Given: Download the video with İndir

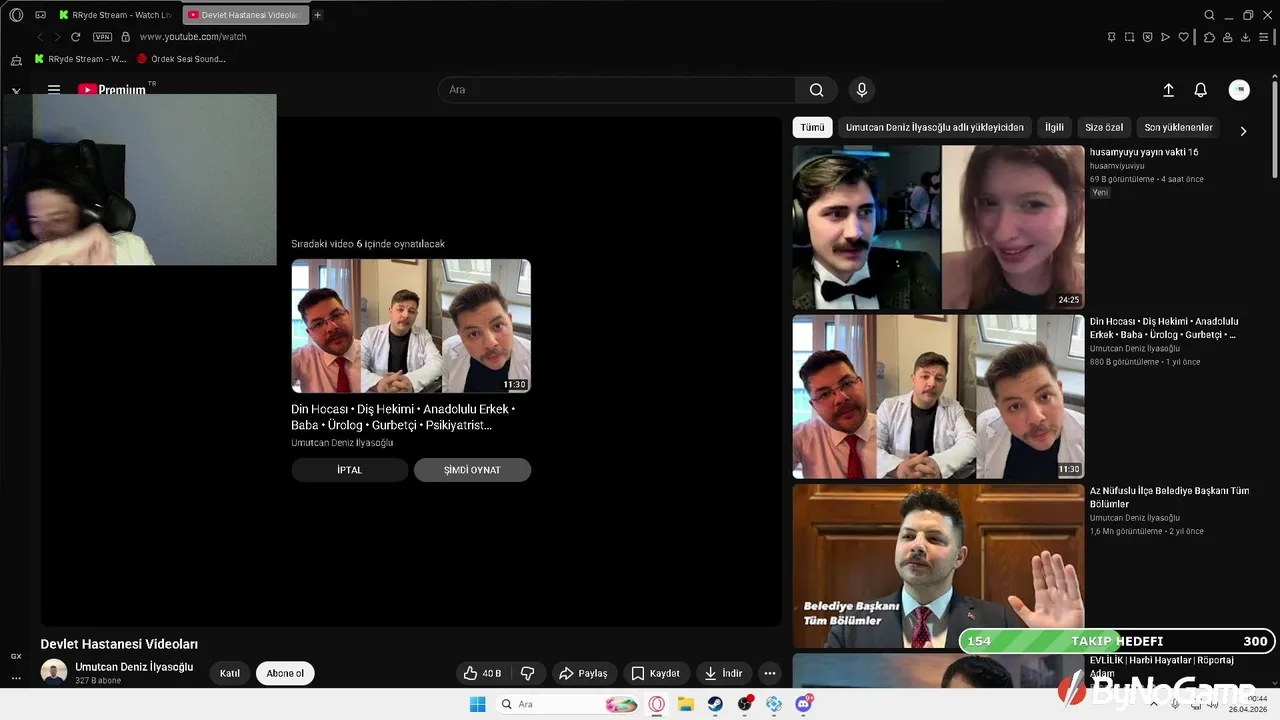Looking at the screenshot, I should pyautogui.click(x=723, y=673).
